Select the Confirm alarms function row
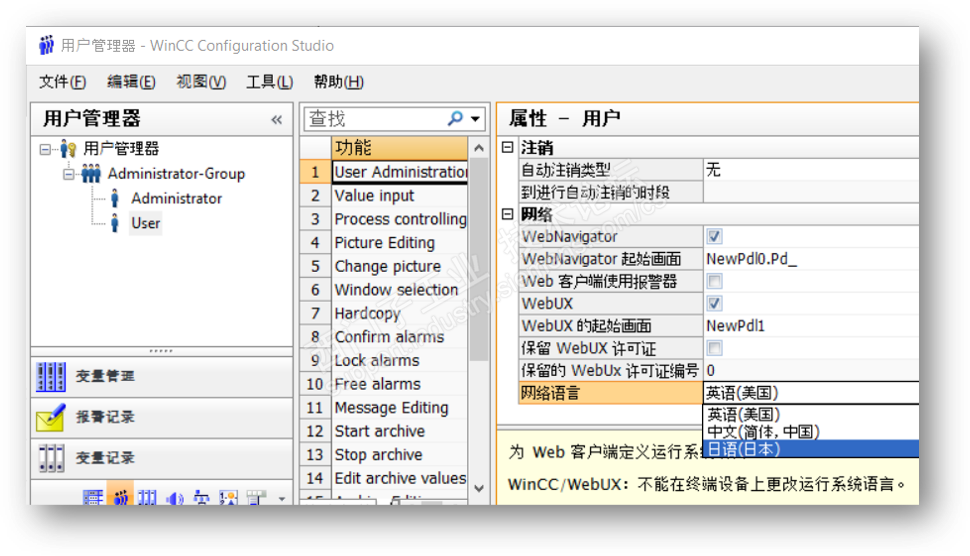 [x=400, y=337]
